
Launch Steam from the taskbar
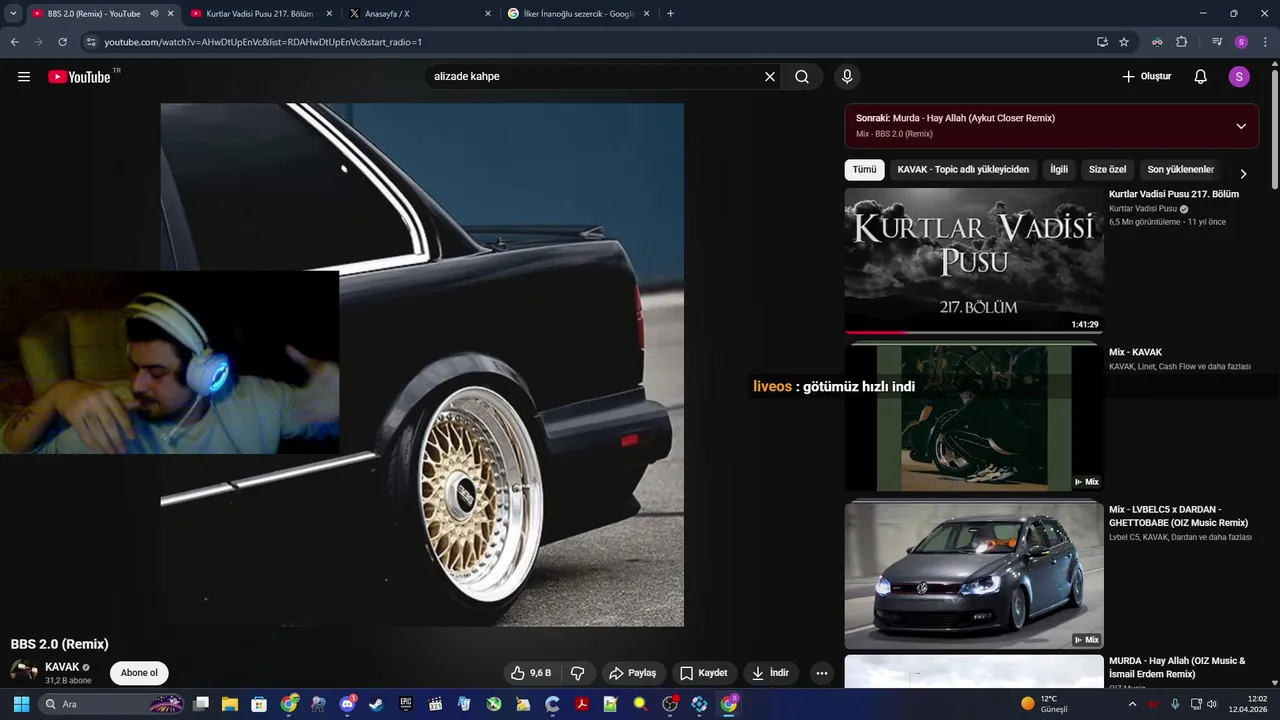pos(376,704)
